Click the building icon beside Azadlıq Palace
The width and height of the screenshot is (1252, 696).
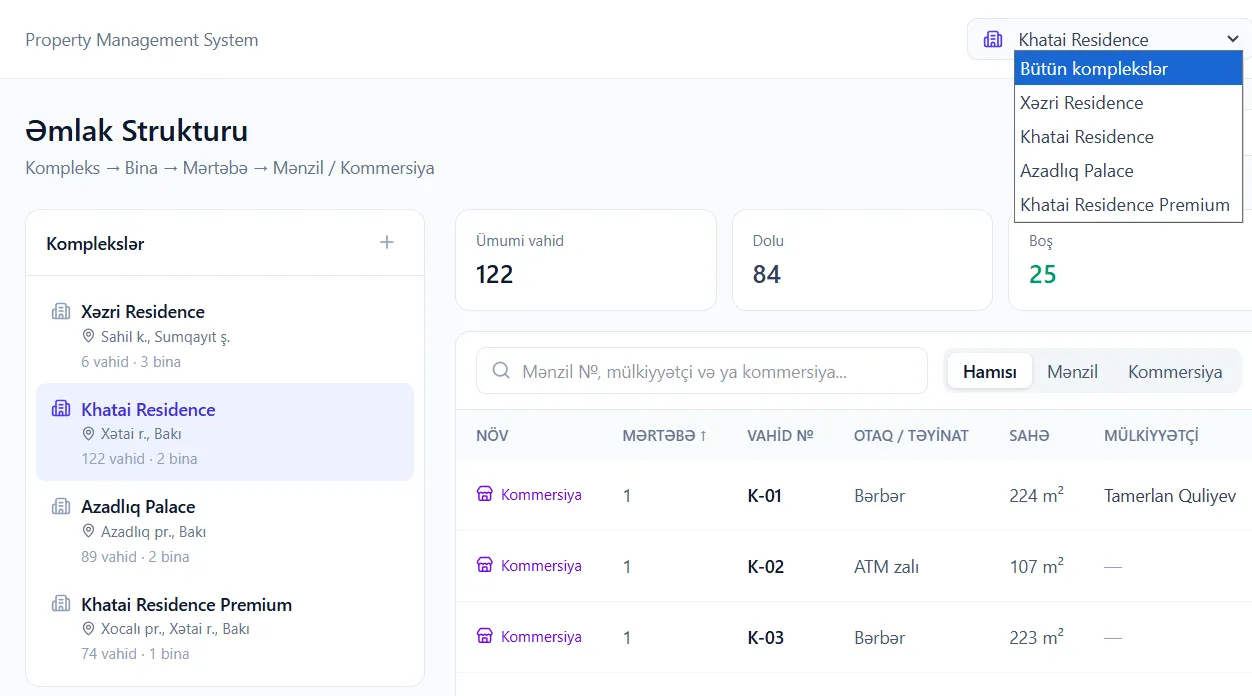61,506
